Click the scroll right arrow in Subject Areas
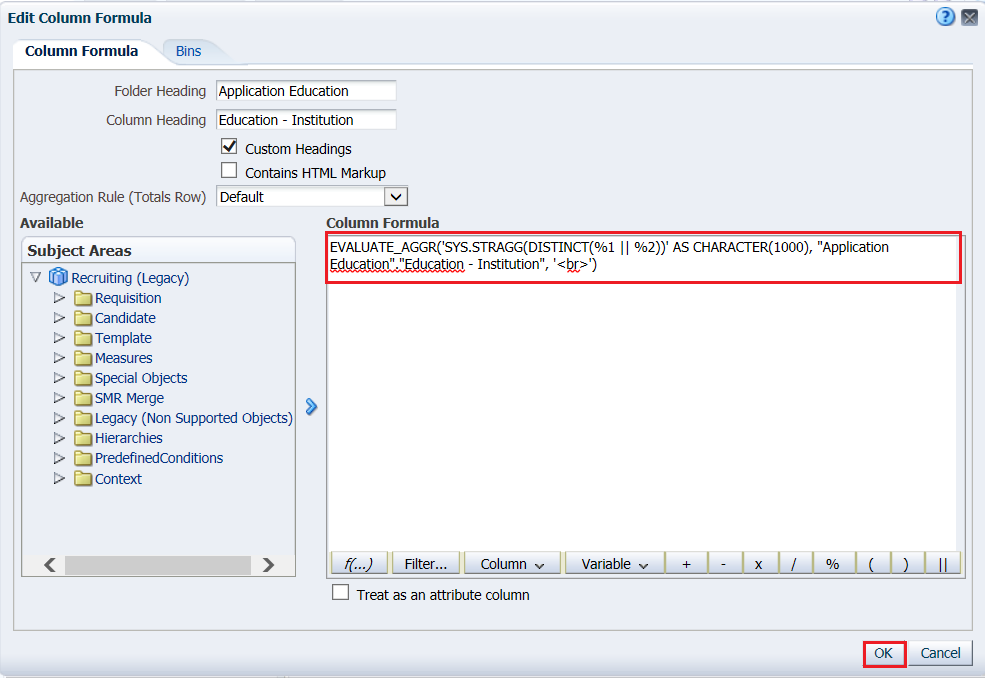 (268, 565)
